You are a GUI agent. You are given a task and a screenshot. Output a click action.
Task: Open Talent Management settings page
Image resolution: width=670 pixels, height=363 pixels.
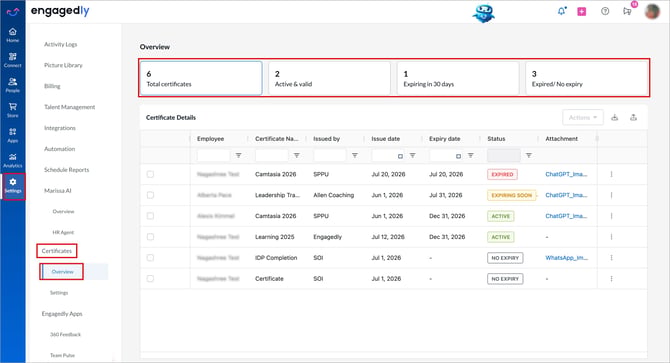tap(70, 107)
